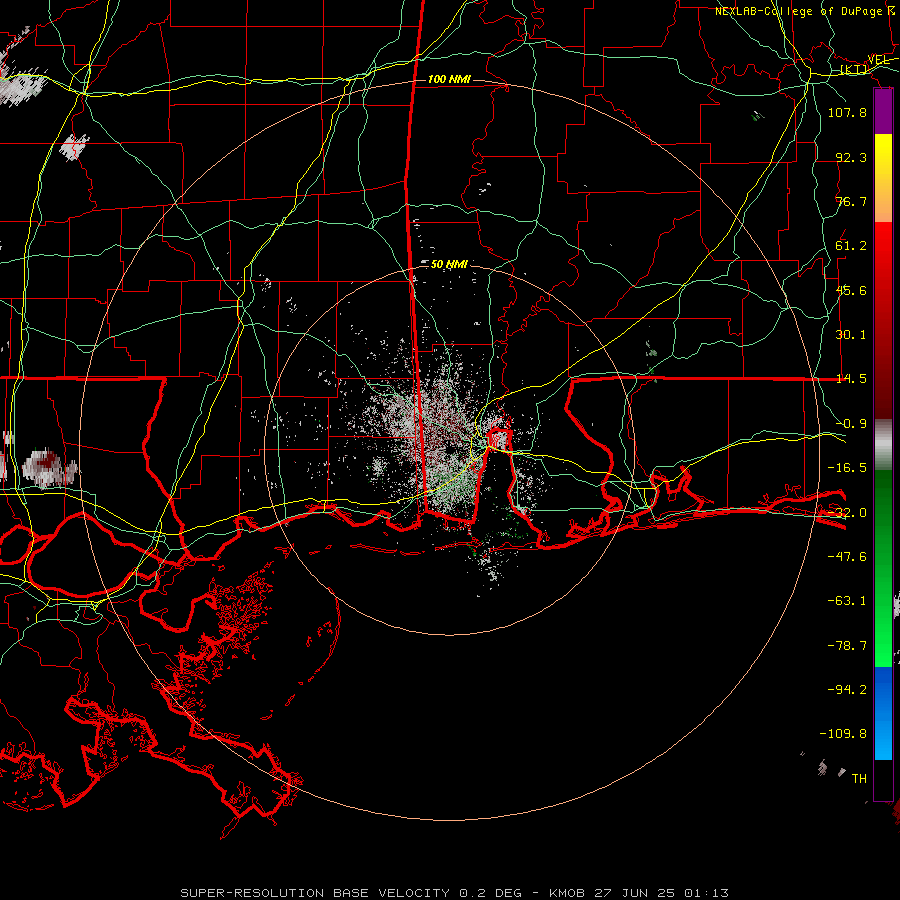Click the 76.7 velocity scale value

point(851,201)
